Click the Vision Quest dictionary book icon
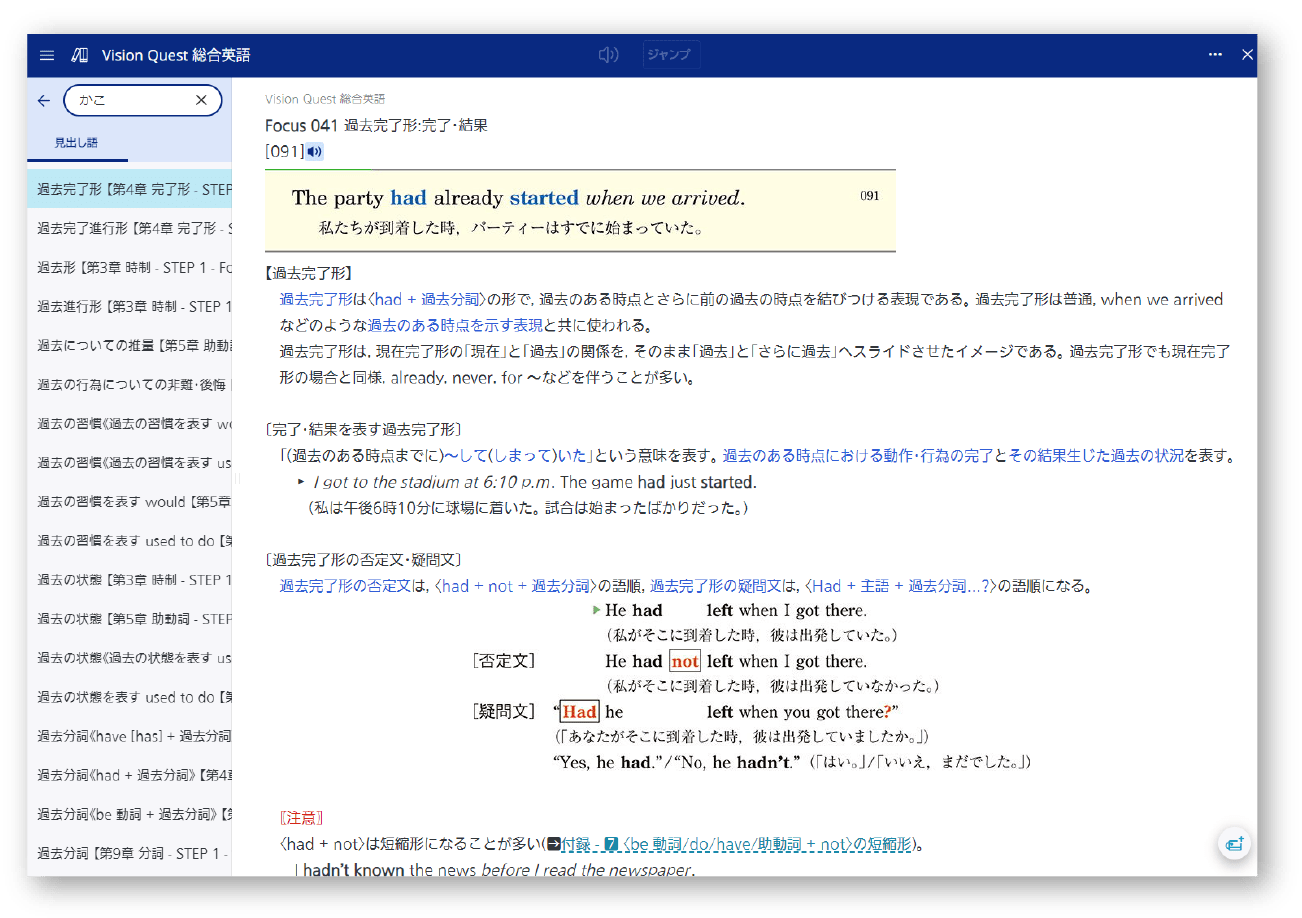The width and height of the screenshot is (1302, 918). 79,55
